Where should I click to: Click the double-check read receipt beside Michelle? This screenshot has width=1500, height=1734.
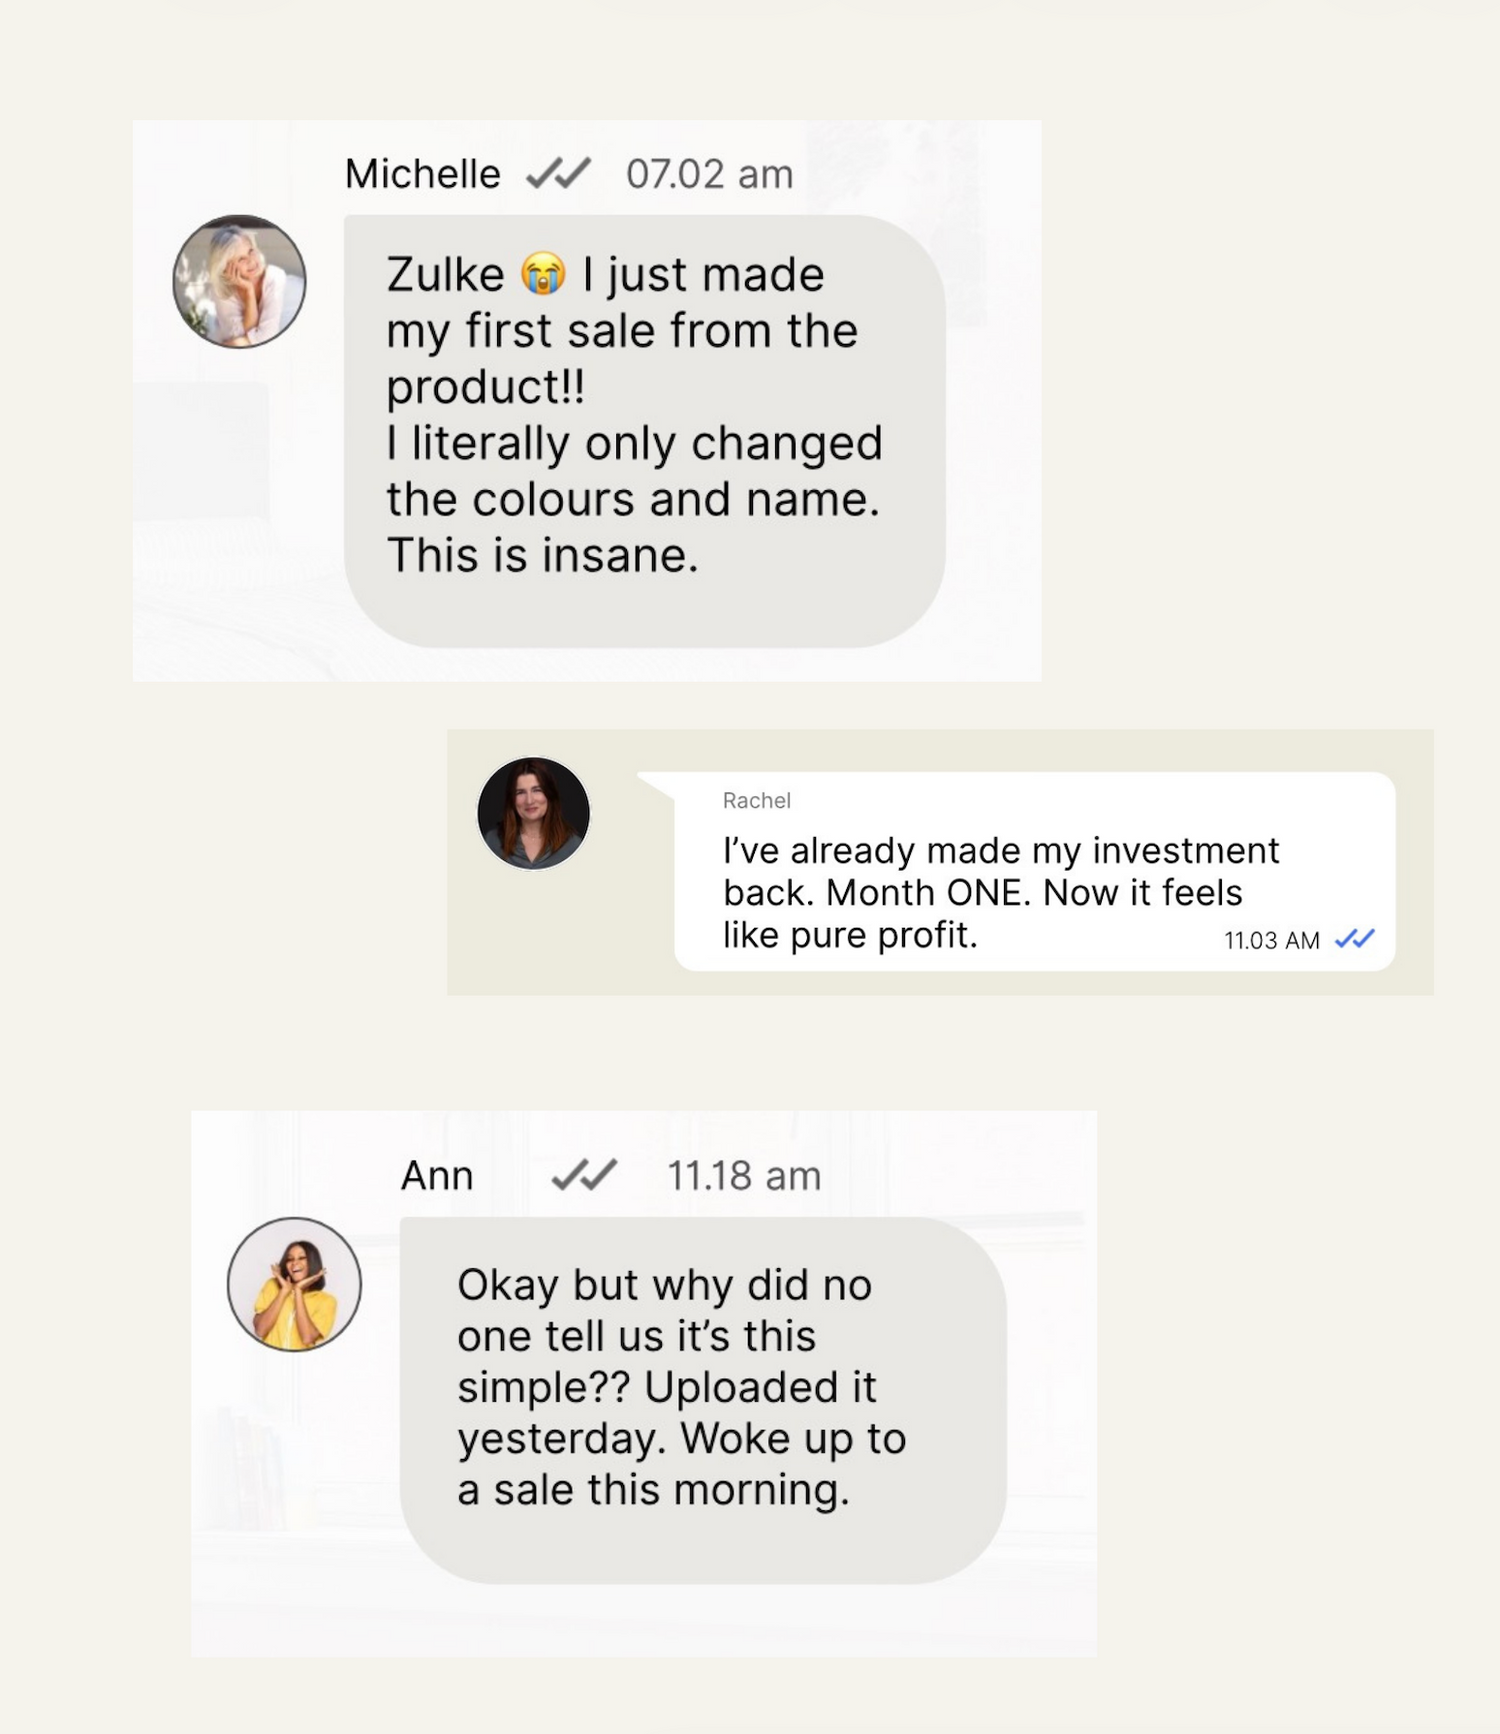point(558,174)
